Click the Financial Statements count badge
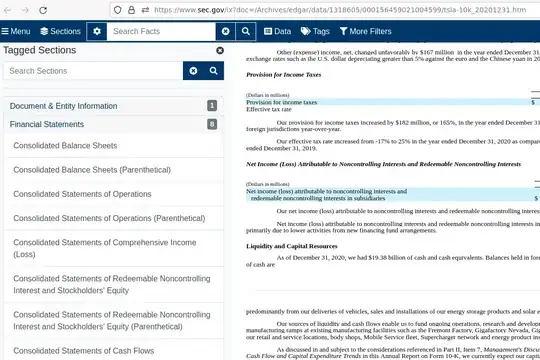The height and width of the screenshot is (360, 540). [x=212, y=124]
